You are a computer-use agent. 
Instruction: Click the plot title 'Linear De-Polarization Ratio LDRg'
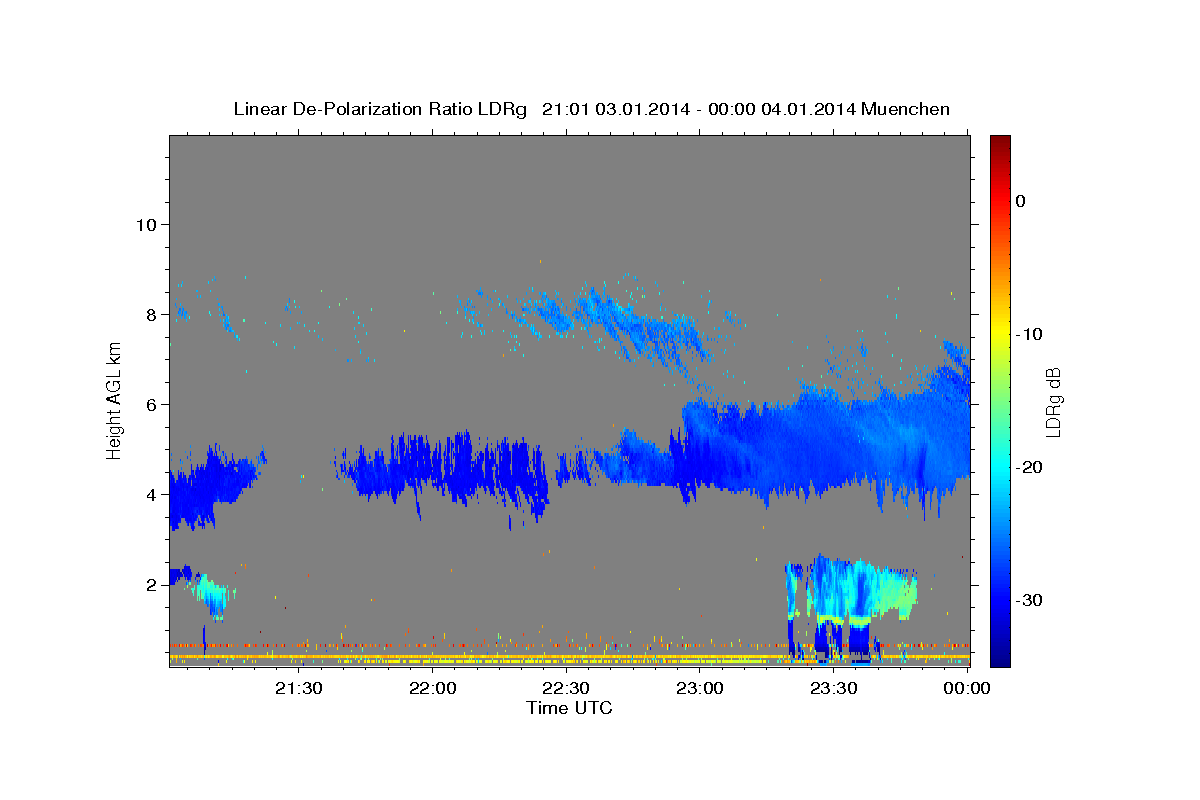pos(379,109)
